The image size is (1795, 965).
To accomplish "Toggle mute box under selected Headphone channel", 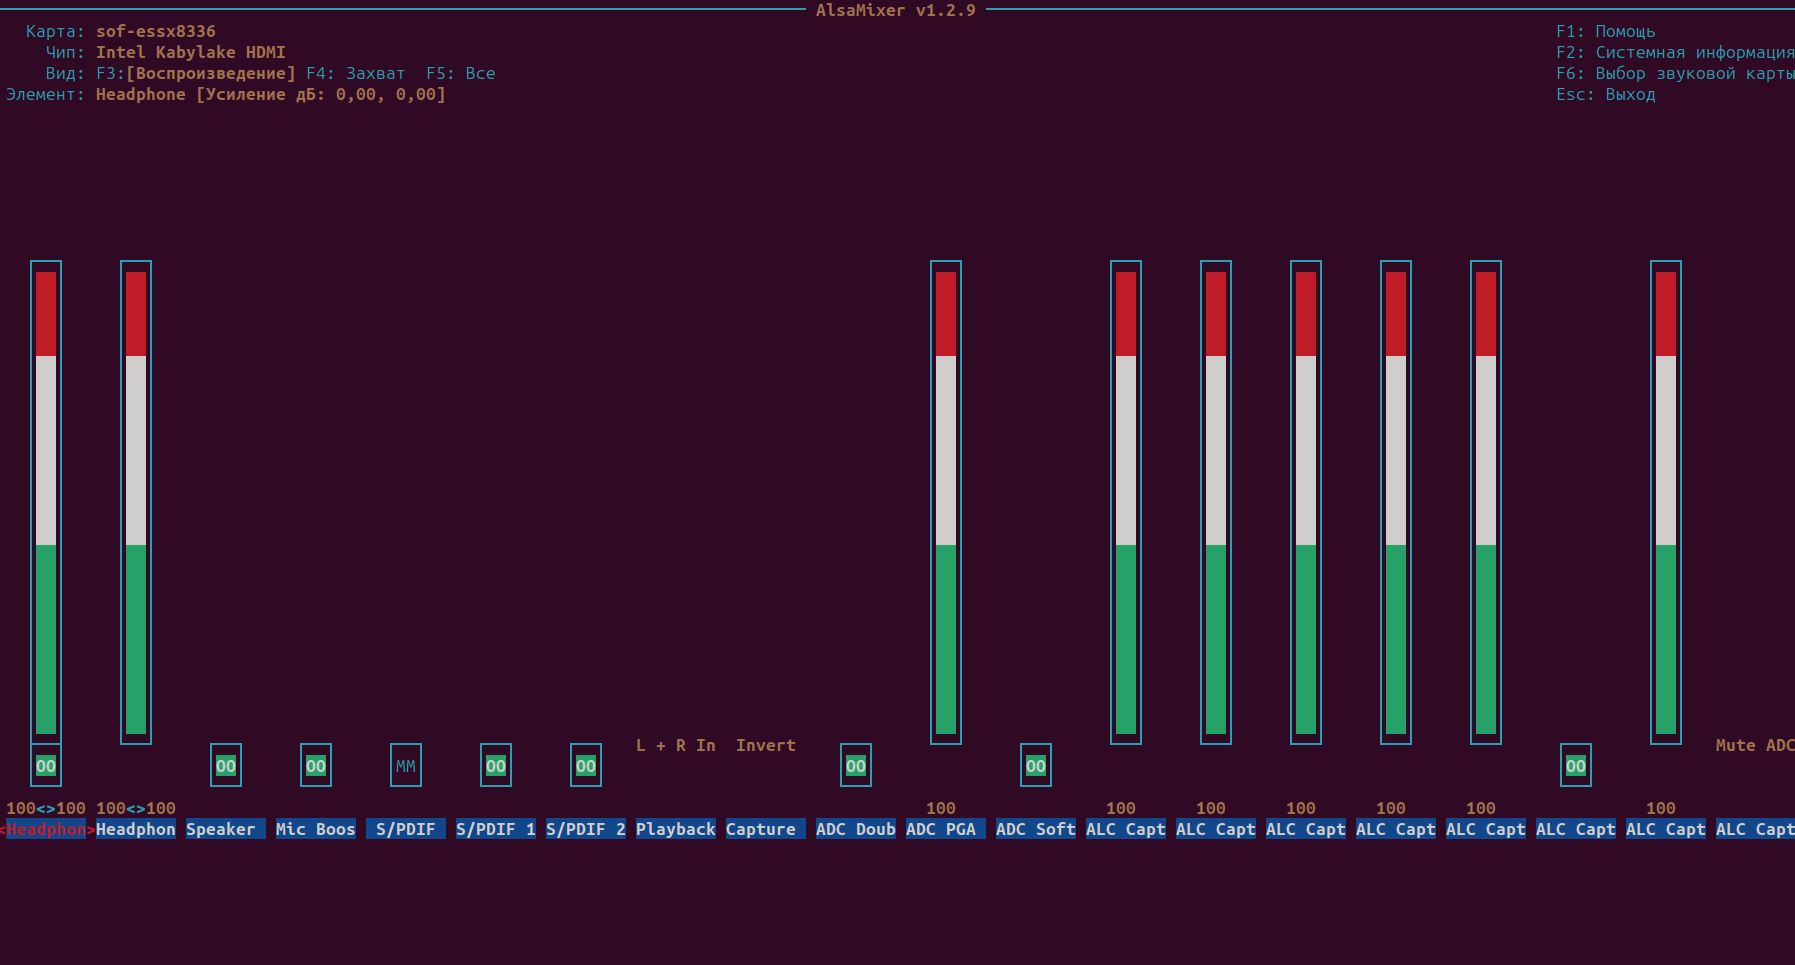I will 46,766.
